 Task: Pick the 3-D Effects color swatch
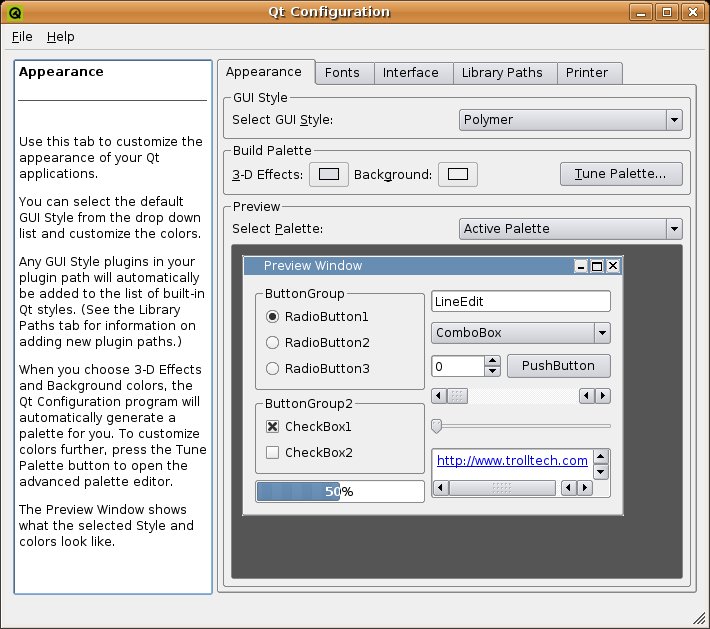click(x=328, y=175)
